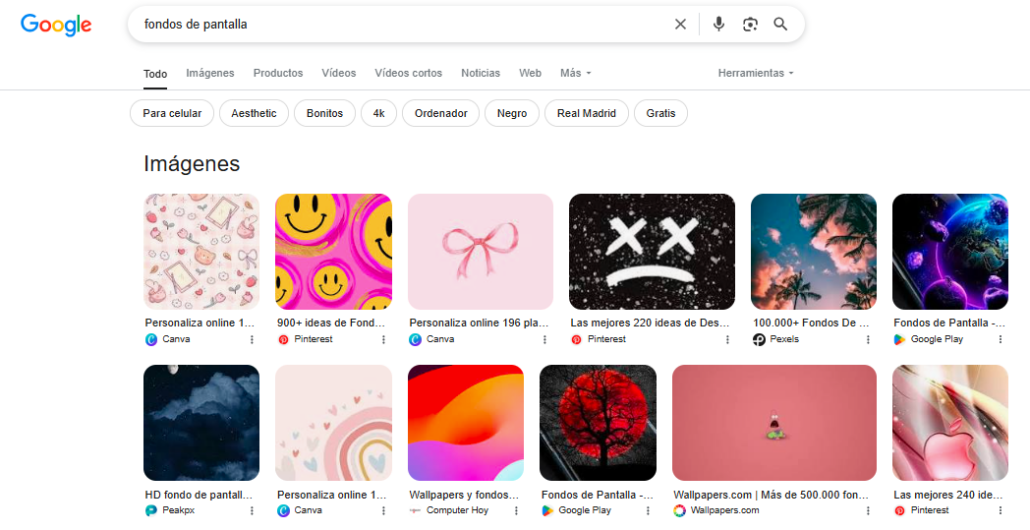This screenshot has height=530, width=1030.
Task: Expand the Más dropdown menu
Action: 575,73
